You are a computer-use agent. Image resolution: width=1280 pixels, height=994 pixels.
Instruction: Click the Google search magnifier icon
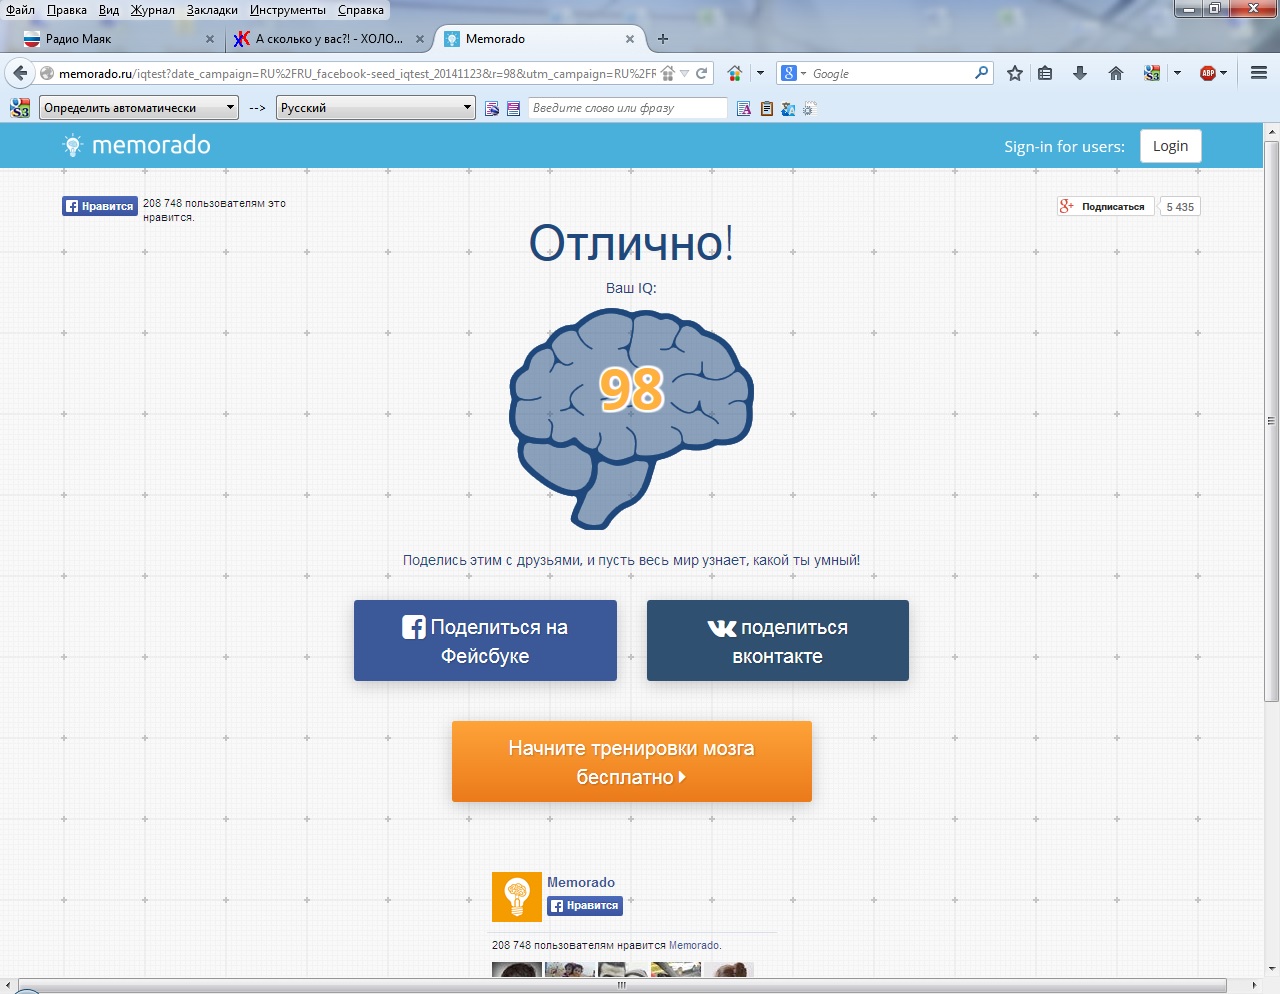click(981, 73)
